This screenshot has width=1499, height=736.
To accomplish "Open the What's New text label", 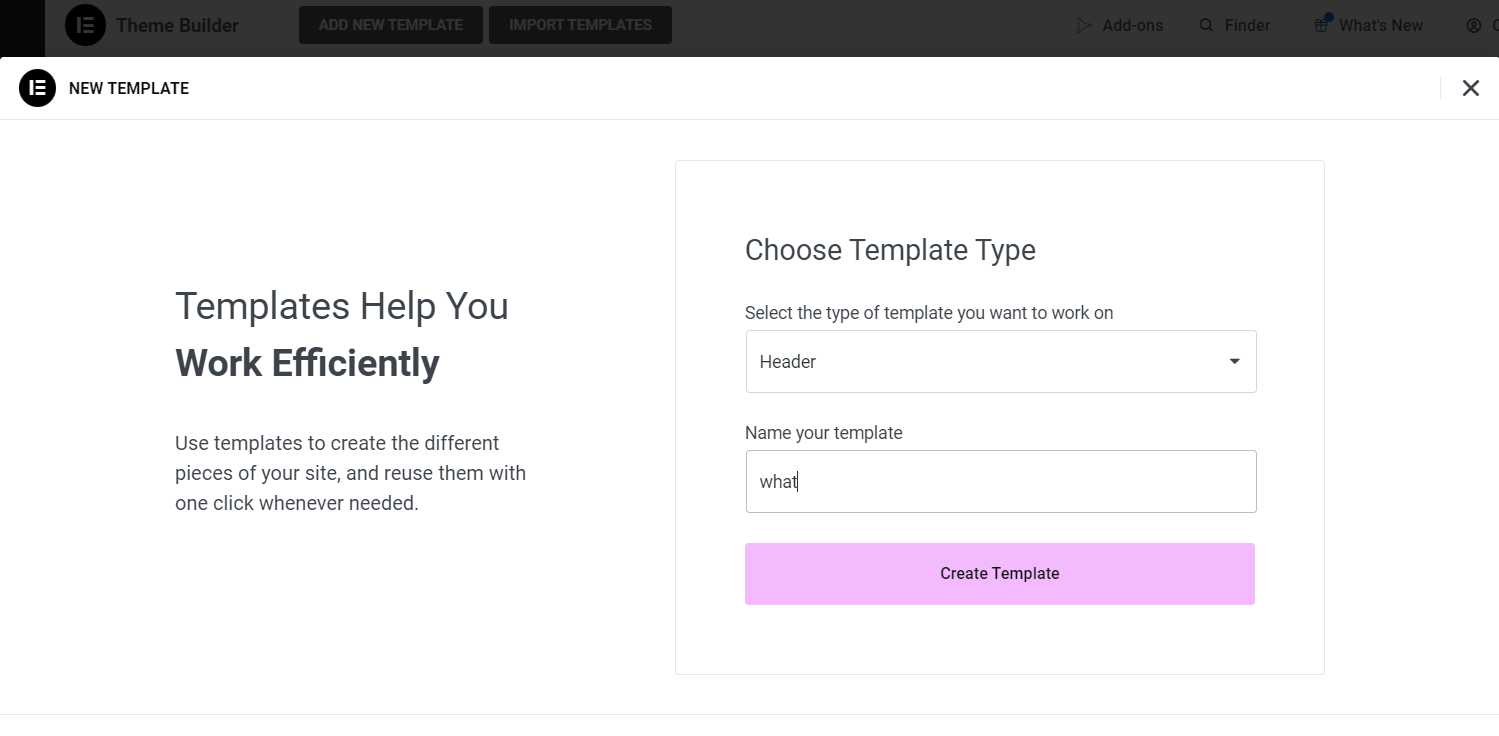I will pos(1380,25).
